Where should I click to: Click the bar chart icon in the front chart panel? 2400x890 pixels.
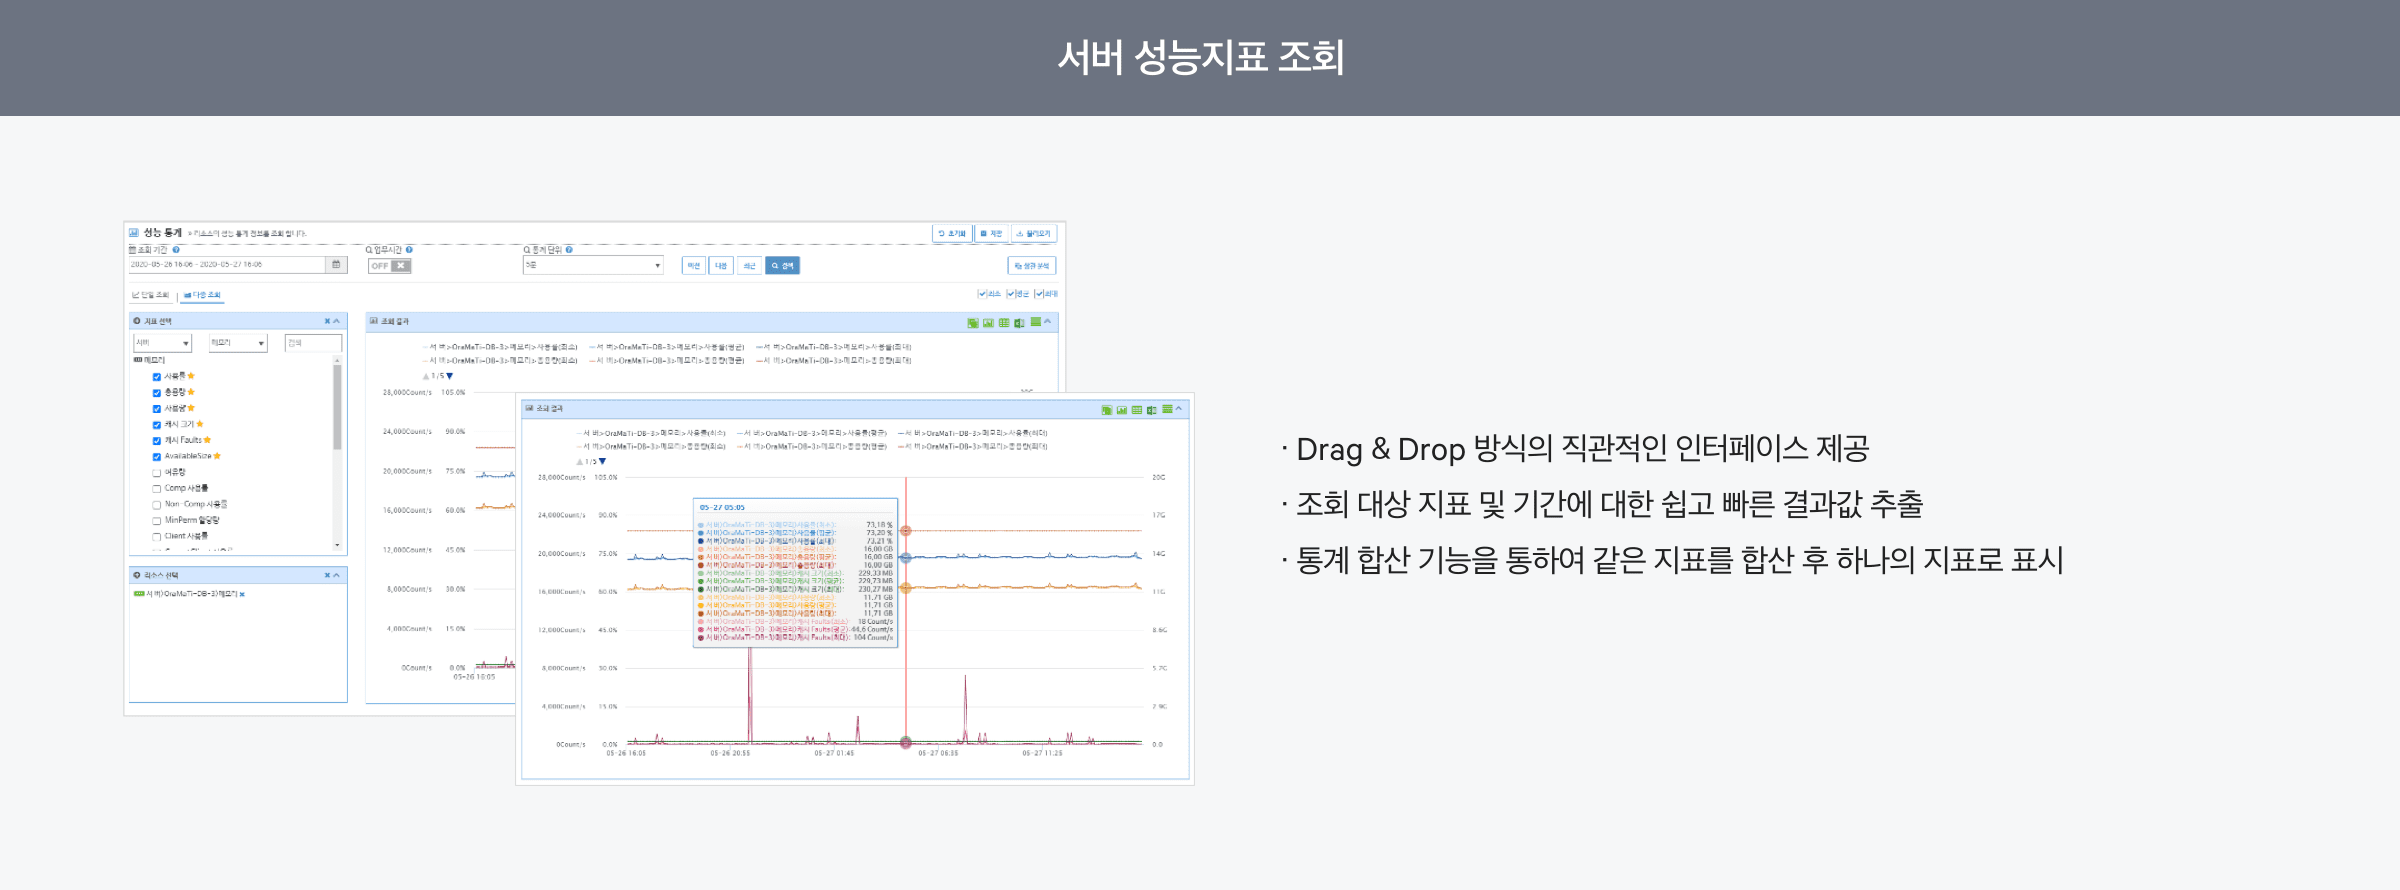point(1122,410)
